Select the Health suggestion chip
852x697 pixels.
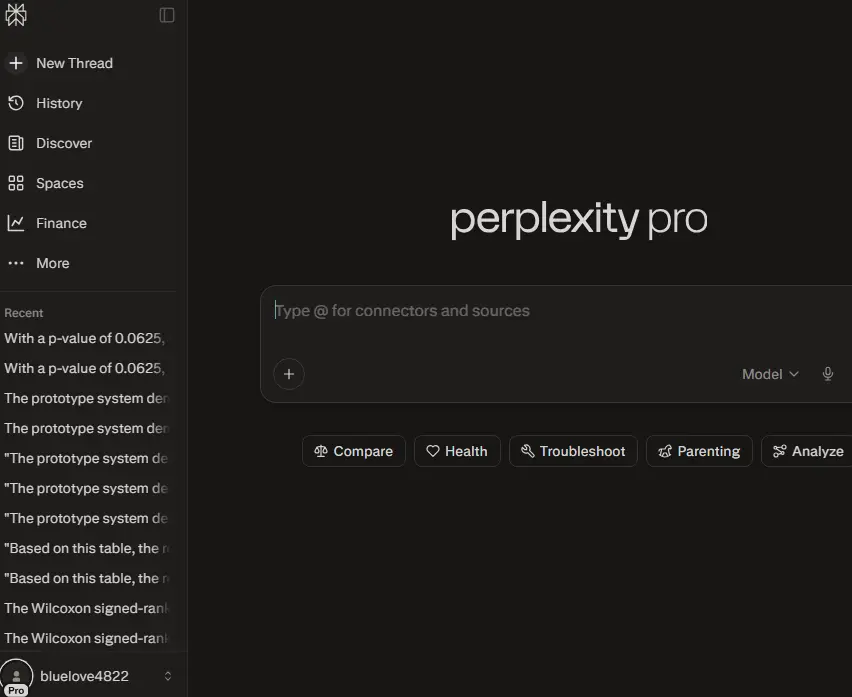[x=457, y=451]
